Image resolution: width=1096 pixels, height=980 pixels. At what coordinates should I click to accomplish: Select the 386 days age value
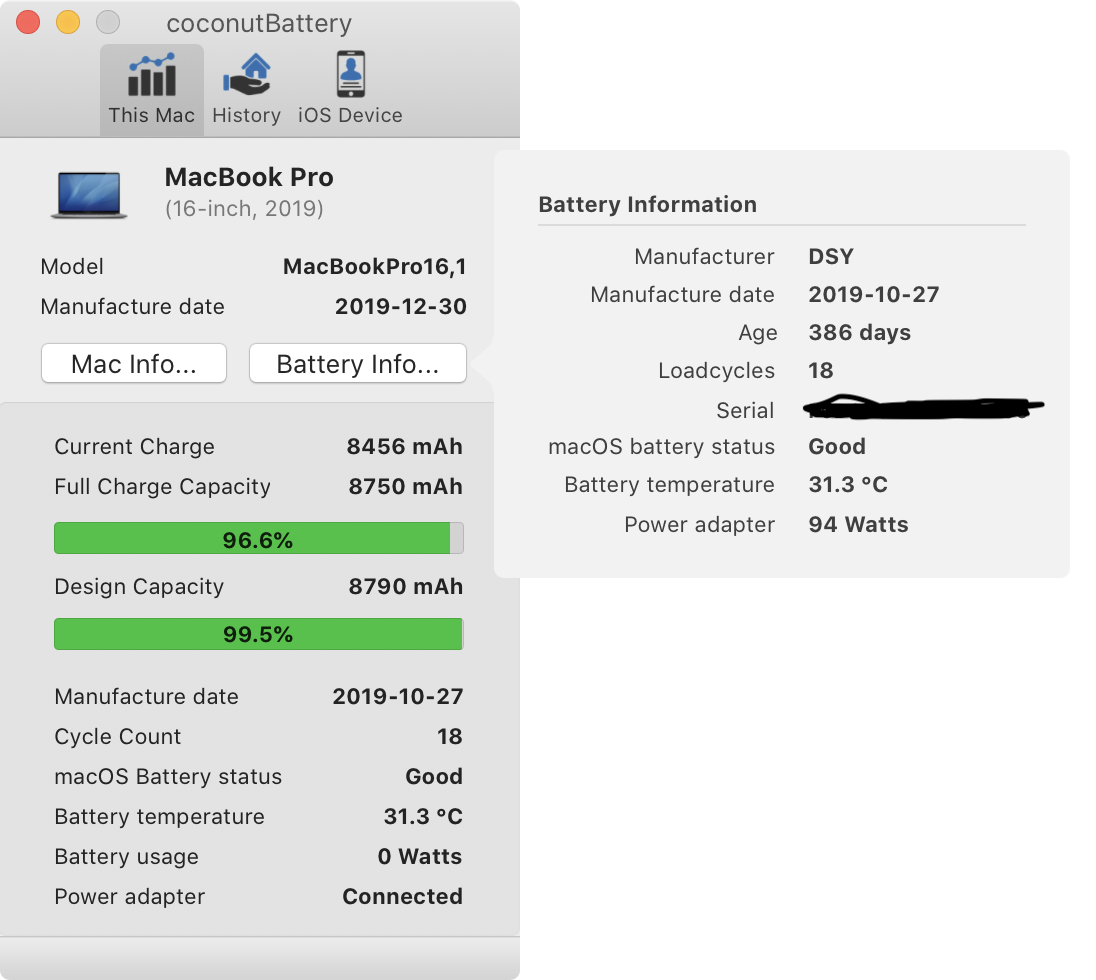tap(860, 333)
